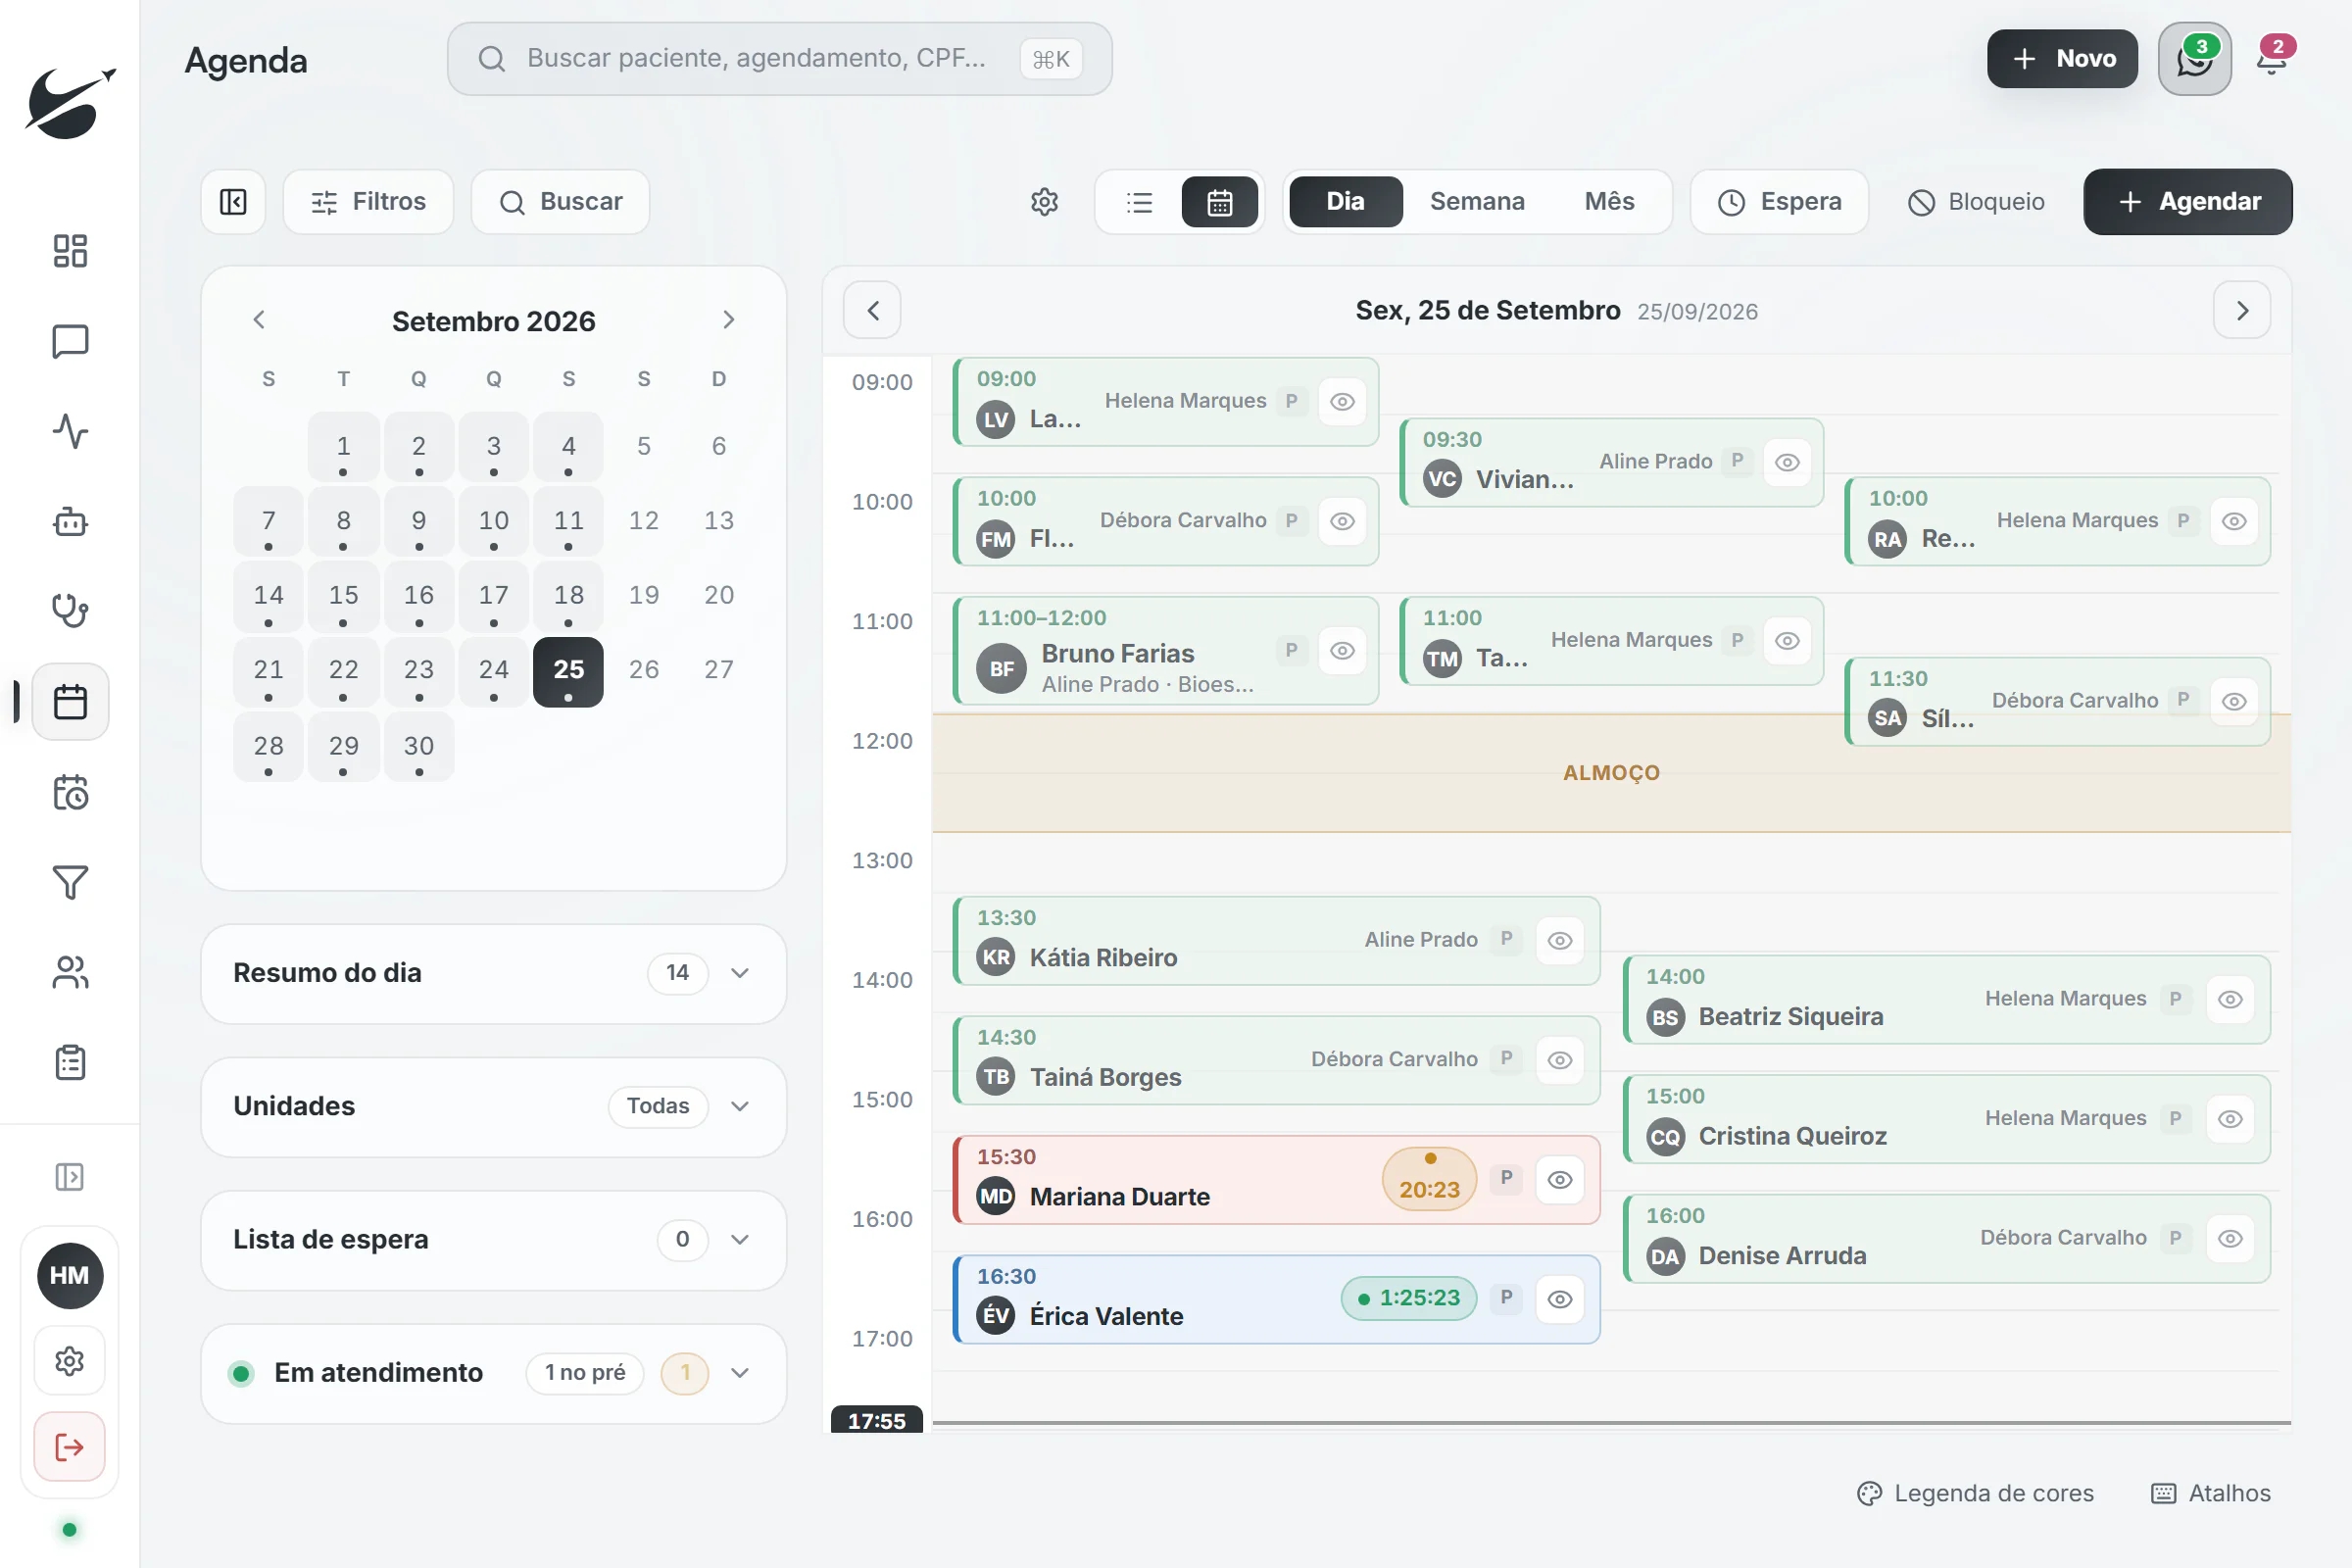This screenshot has height=1568, width=2352.
Task: Open the Filtros button
Action: coord(368,202)
